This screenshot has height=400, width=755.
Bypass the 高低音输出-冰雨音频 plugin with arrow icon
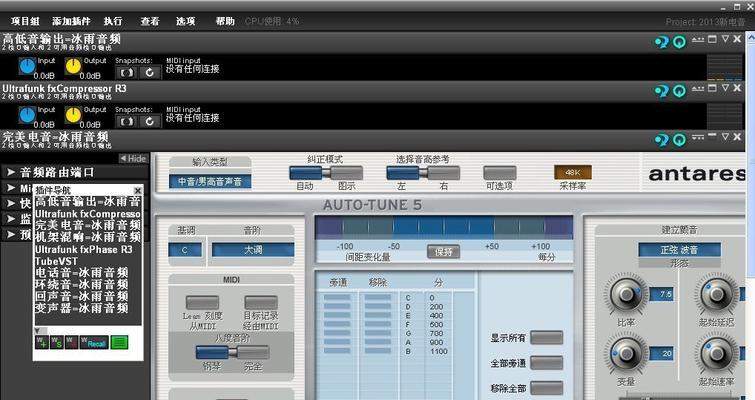(662, 42)
